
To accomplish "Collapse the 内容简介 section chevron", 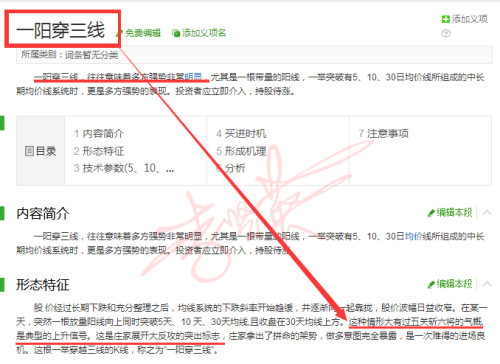I will 487,212.
